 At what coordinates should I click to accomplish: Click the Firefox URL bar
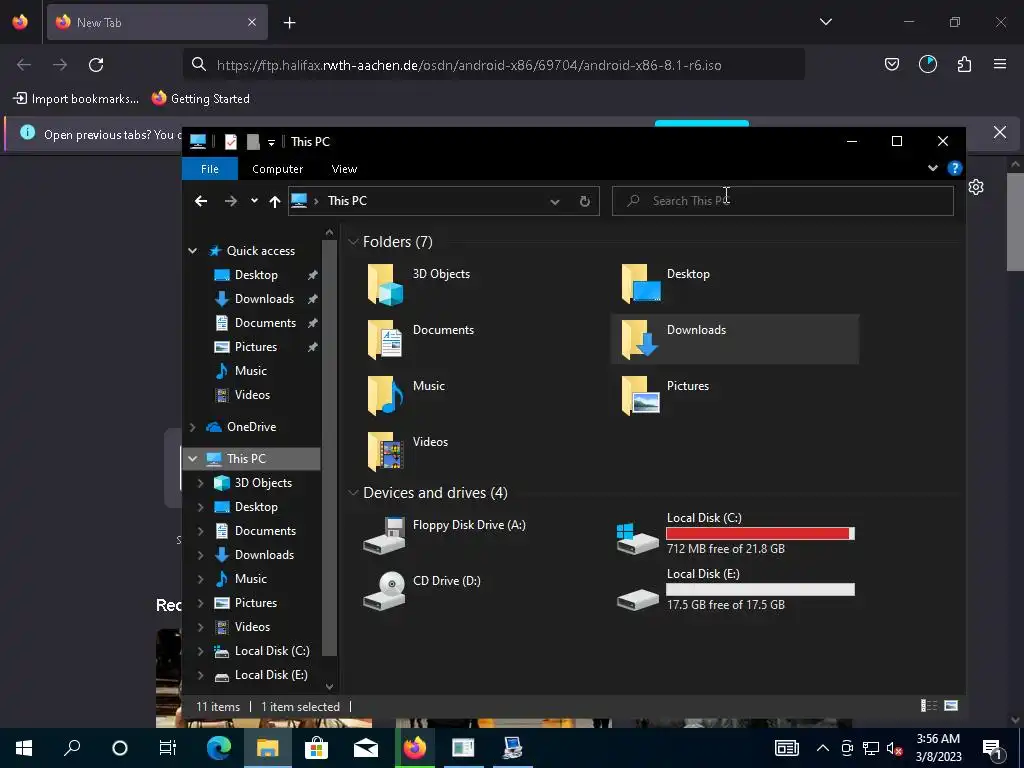coord(494,65)
